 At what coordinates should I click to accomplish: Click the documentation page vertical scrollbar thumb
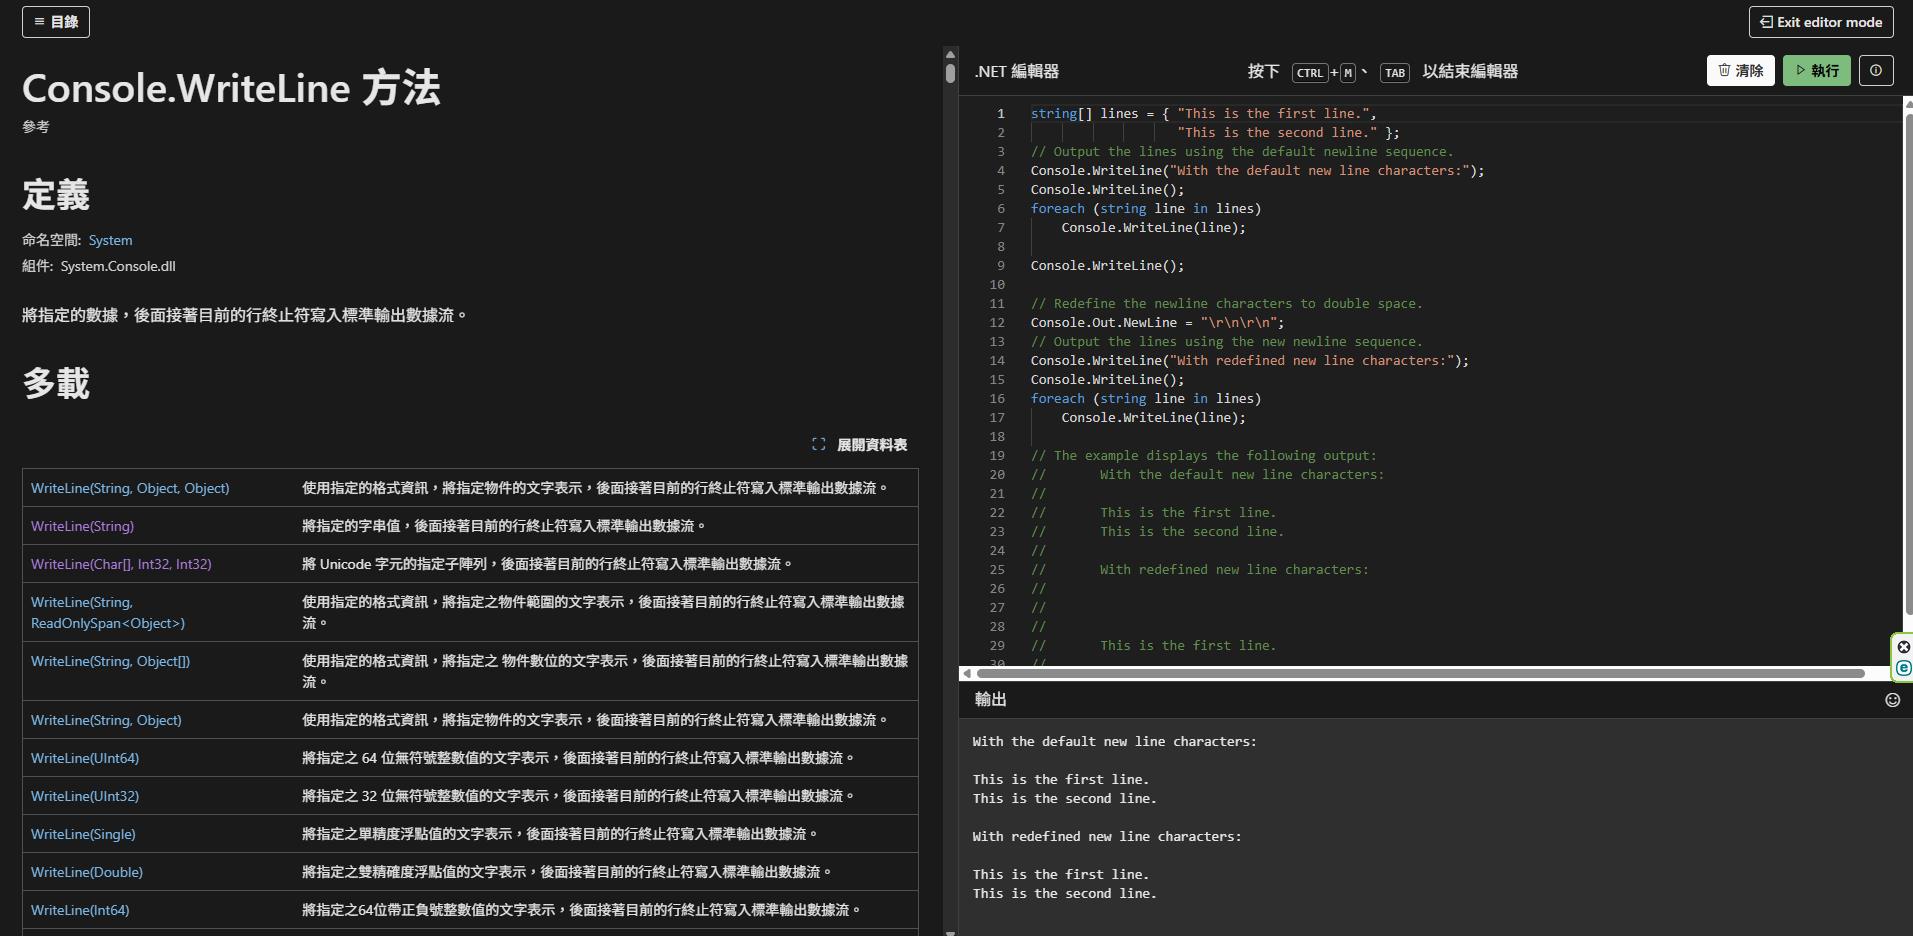click(x=950, y=73)
